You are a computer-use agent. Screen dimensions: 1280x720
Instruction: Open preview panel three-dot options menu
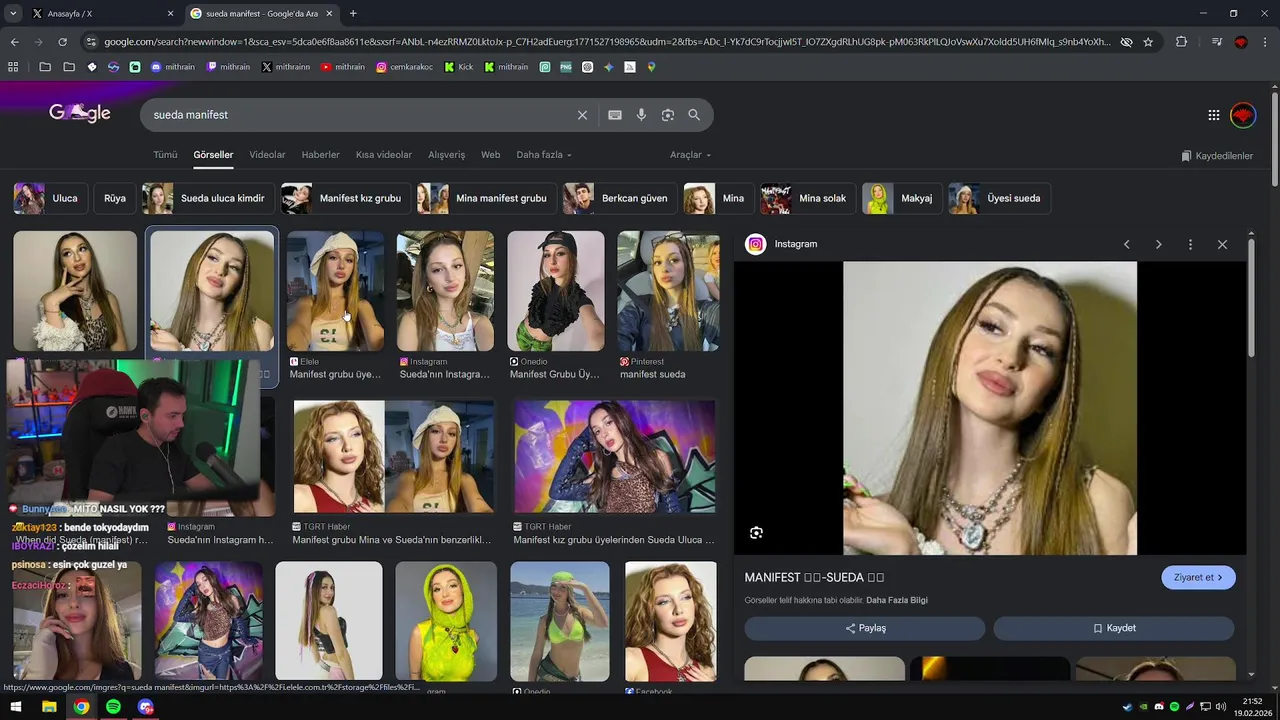click(1190, 244)
